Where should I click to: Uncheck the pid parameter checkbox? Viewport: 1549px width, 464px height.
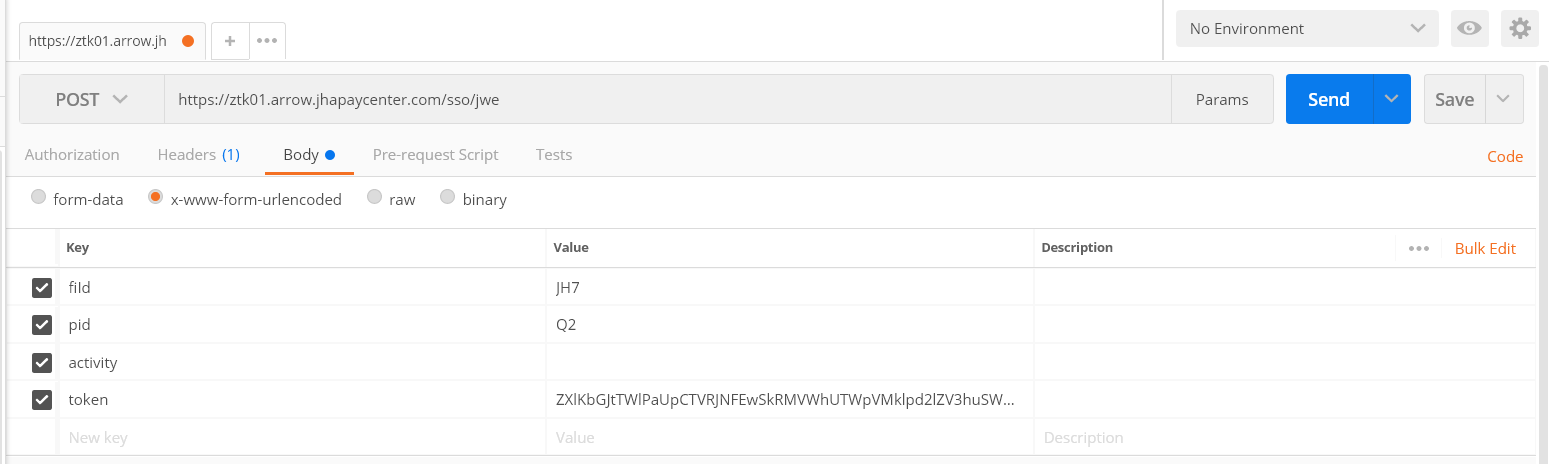[42, 325]
